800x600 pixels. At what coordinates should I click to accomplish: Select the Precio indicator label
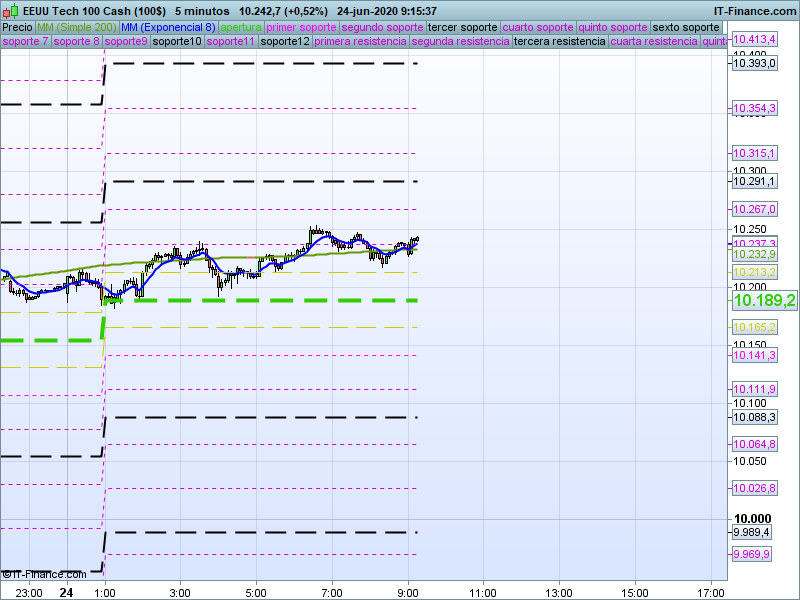tap(17, 27)
